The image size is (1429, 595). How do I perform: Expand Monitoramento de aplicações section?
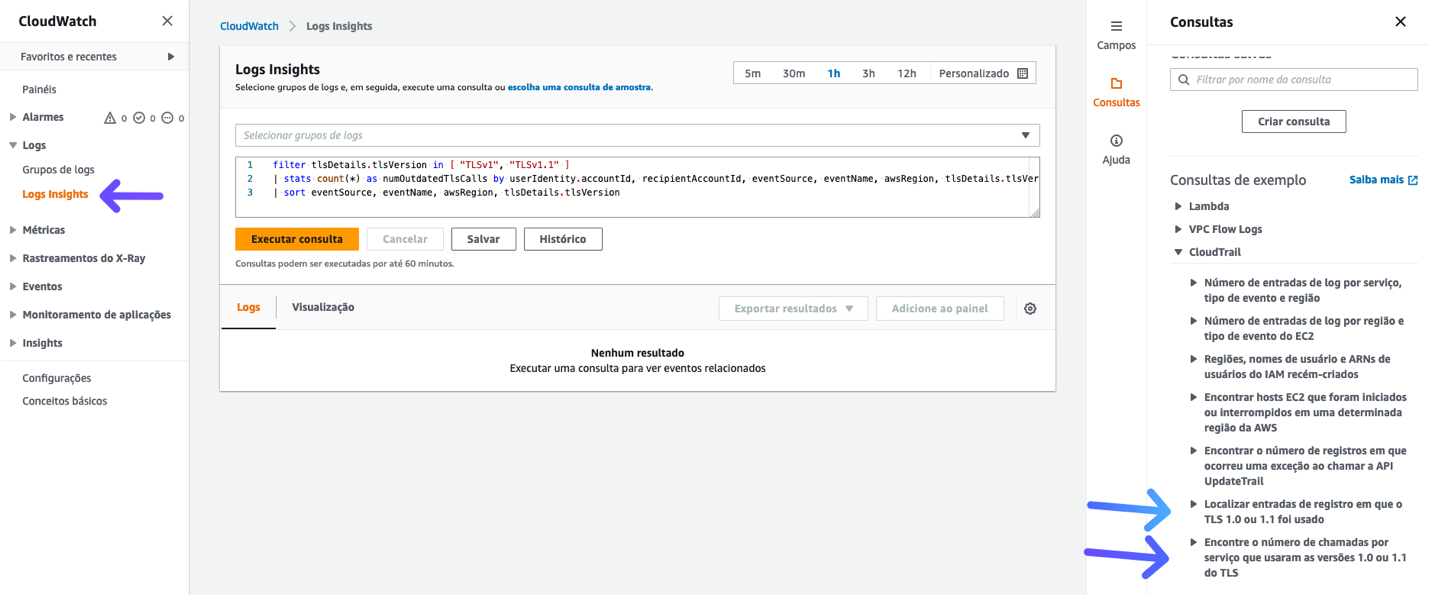click(x=13, y=314)
